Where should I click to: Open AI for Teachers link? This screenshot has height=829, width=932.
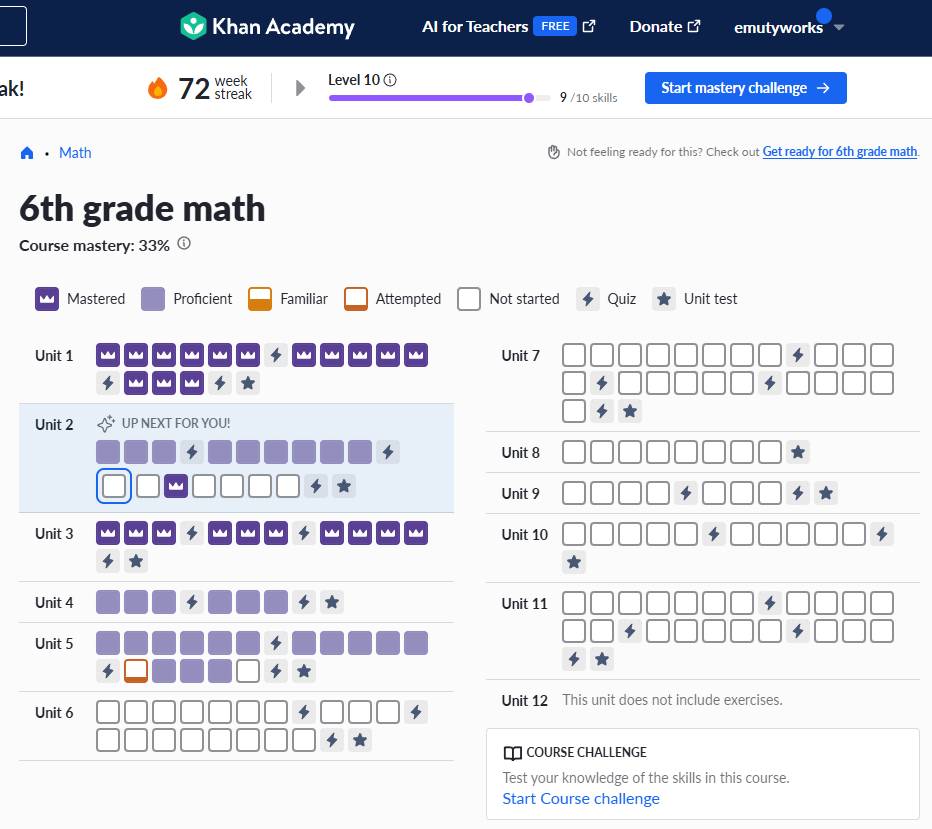tap(508, 27)
